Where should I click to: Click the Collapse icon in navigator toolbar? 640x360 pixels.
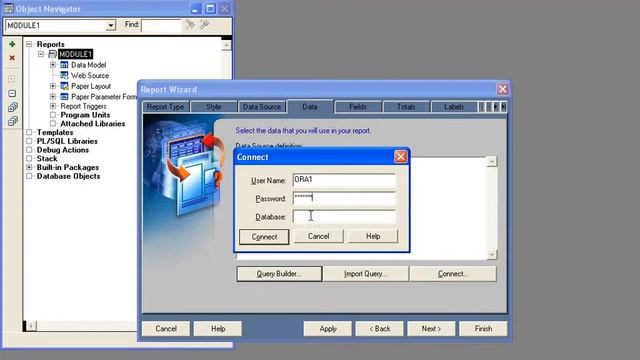click(x=12, y=93)
